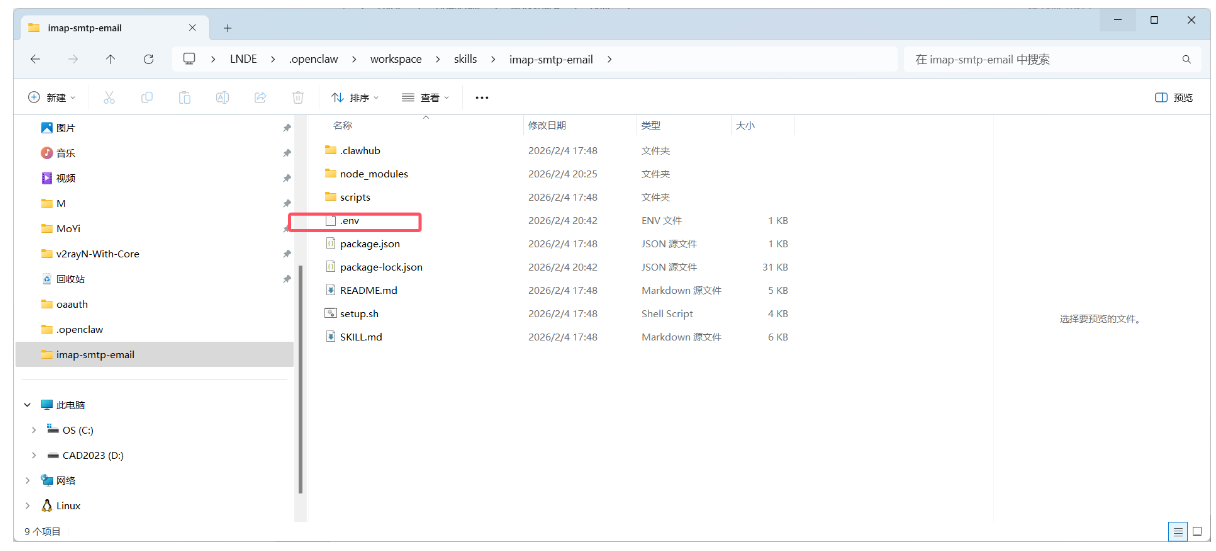
Task: Click the .clawhub folder icon
Action: pos(331,150)
